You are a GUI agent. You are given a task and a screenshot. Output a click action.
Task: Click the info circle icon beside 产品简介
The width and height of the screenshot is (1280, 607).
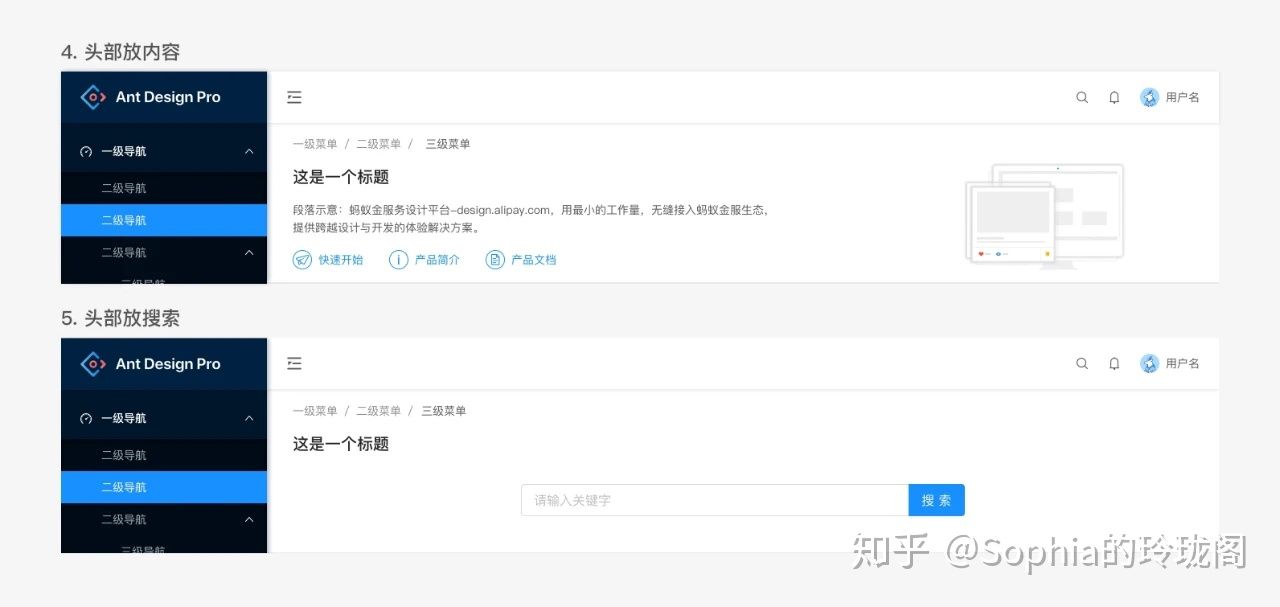[399, 259]
